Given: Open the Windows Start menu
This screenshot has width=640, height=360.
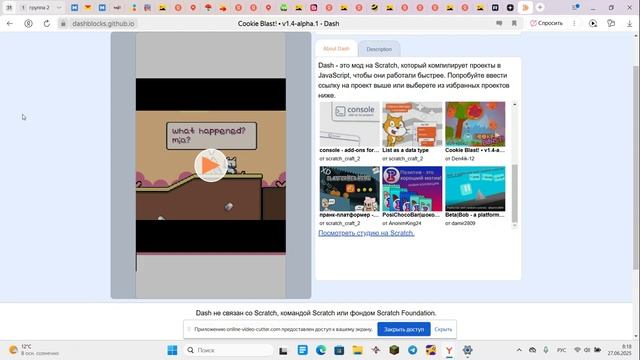Looking at the screenshot, I should [172, 350].
